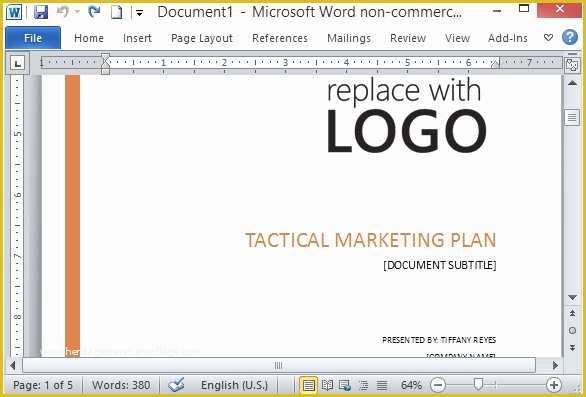
Task: Switch to the Insert ribbon tab
Action: tap(137, 38)
